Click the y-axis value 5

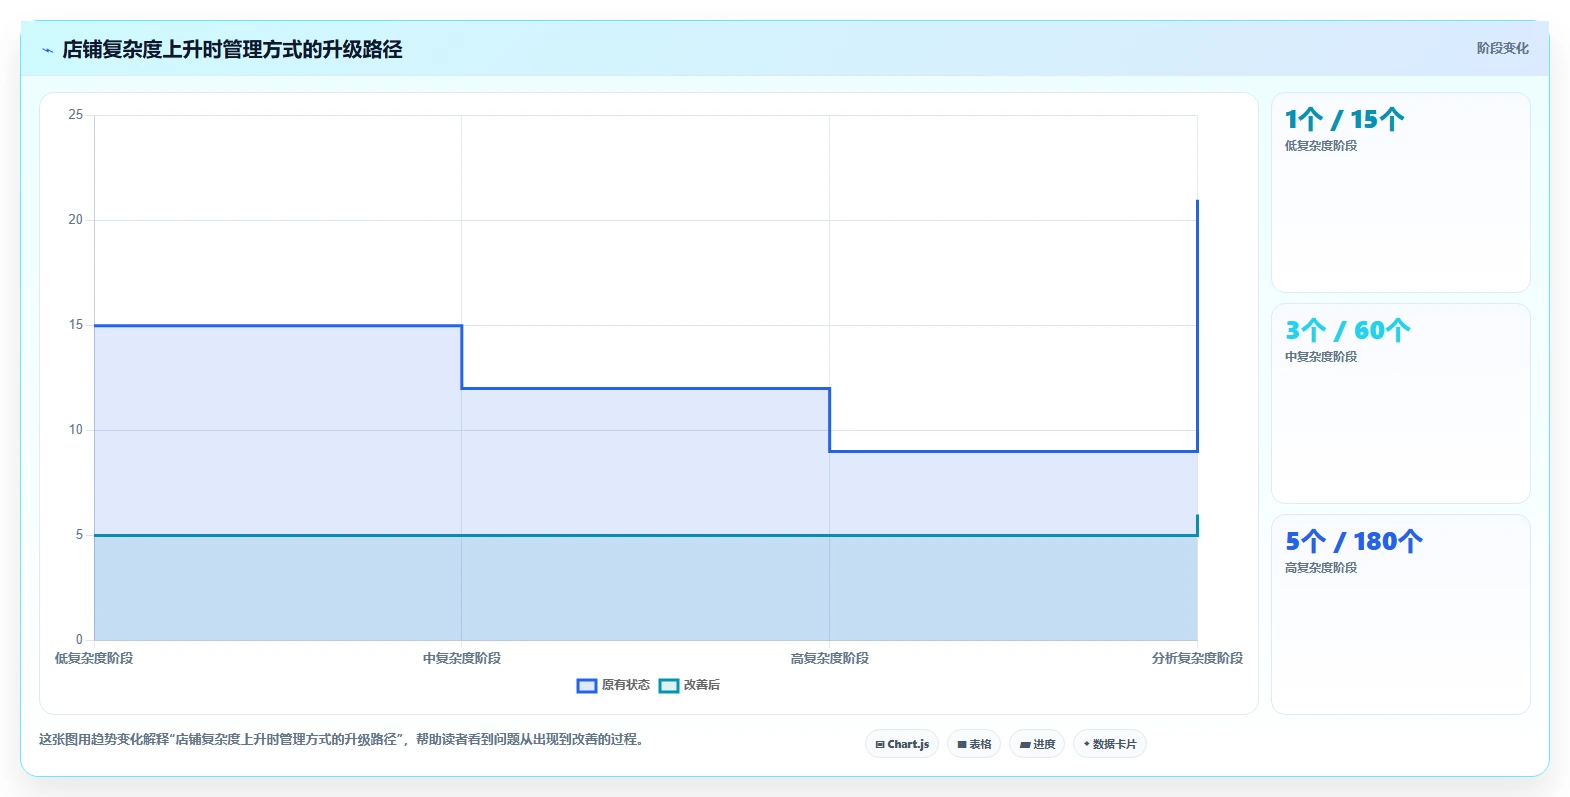[x=79, y=535]
